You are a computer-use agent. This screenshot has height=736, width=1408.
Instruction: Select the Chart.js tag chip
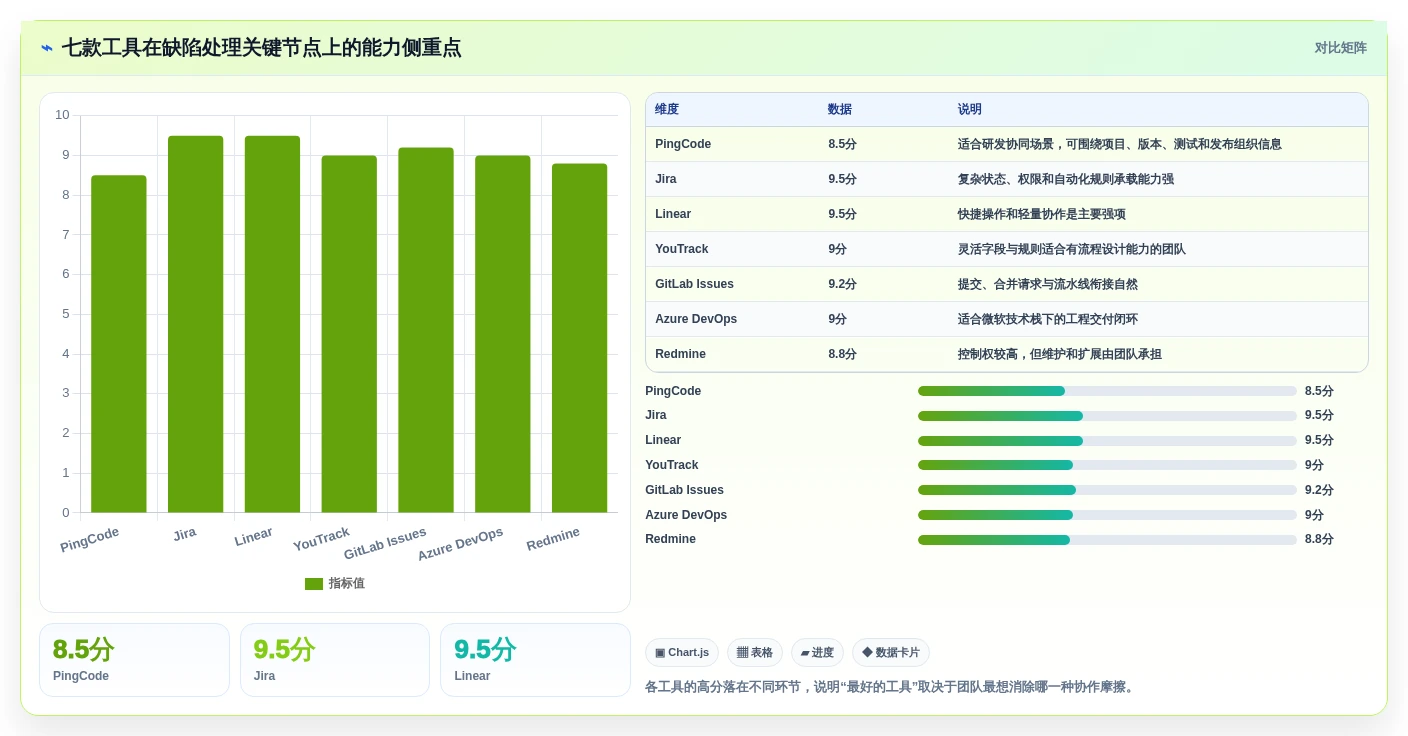[682, 652]
